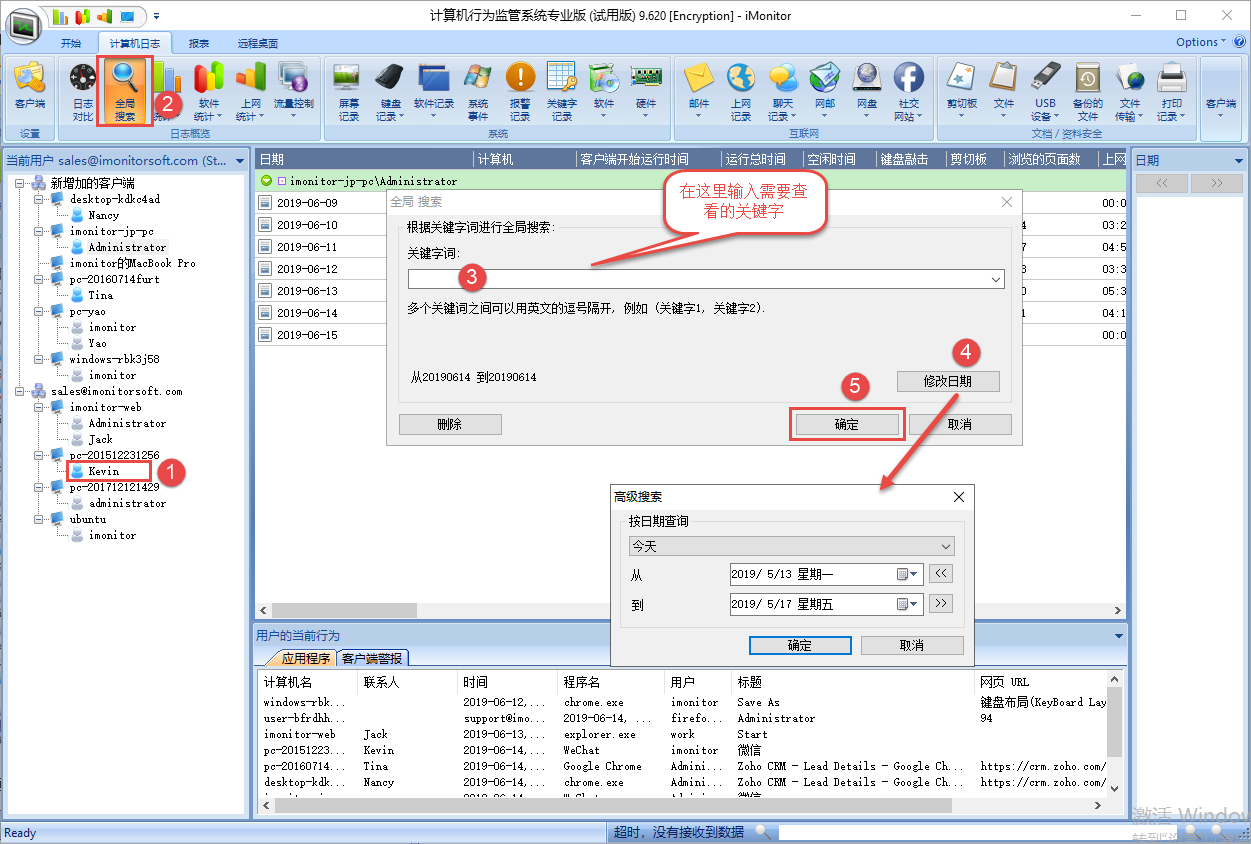Click the 报警记录 alert records icon
The height and width of the screenshot is (844, 1251).
pos(520,90)
